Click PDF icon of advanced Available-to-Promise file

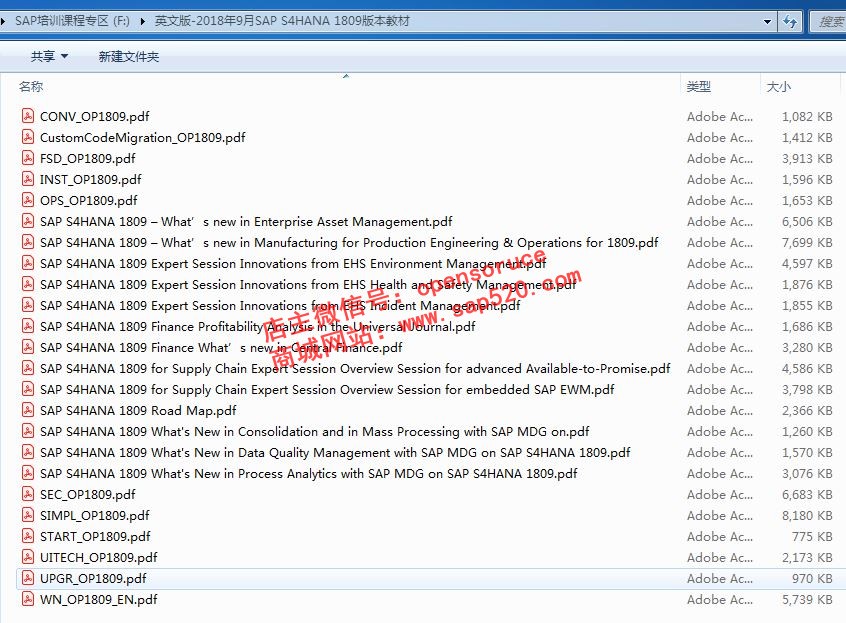pos(28,368)
